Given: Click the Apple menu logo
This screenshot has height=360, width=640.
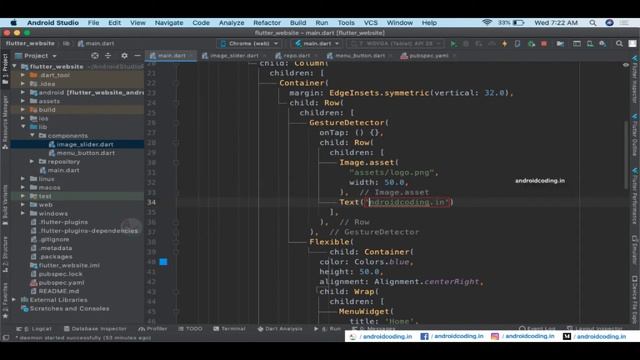Looking at the screenshot, I should coord(13,23).
